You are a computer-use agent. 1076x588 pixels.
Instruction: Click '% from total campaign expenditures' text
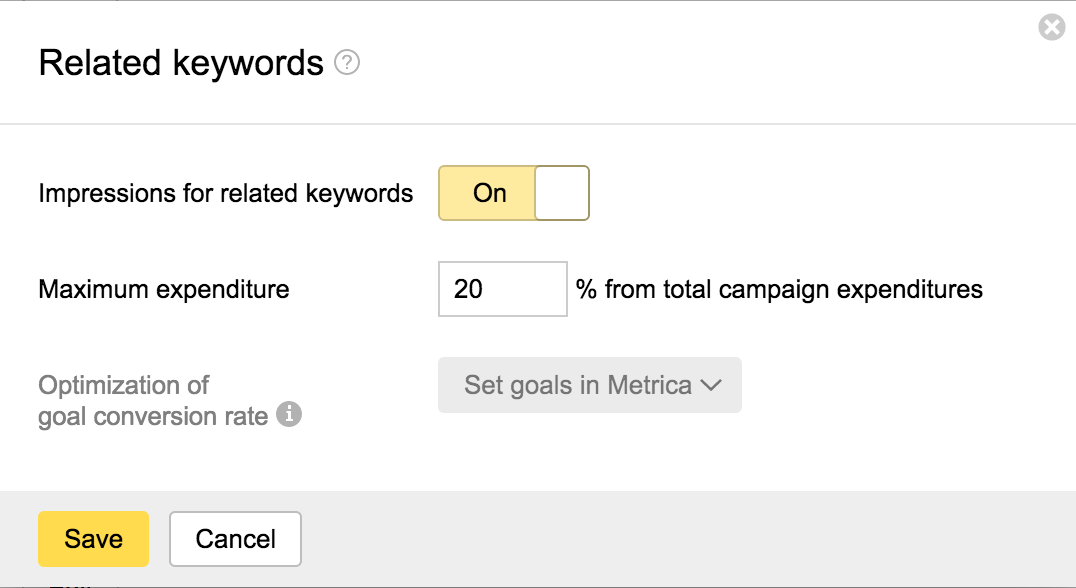(x=779, y=290)
